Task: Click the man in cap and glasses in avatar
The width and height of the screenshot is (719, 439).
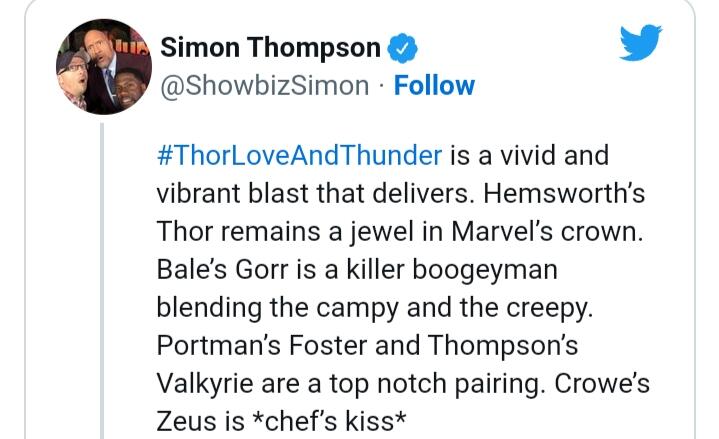Action: pyautogui.click(x=72, y=76)
